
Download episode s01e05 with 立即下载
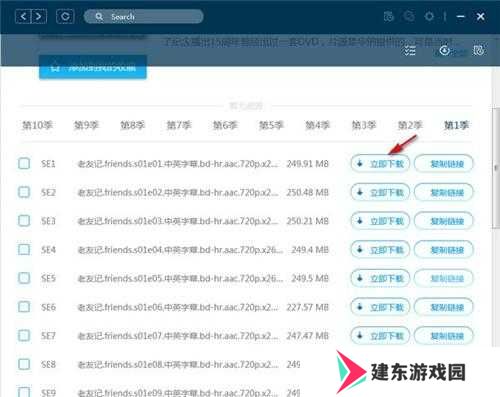[380, 278]
